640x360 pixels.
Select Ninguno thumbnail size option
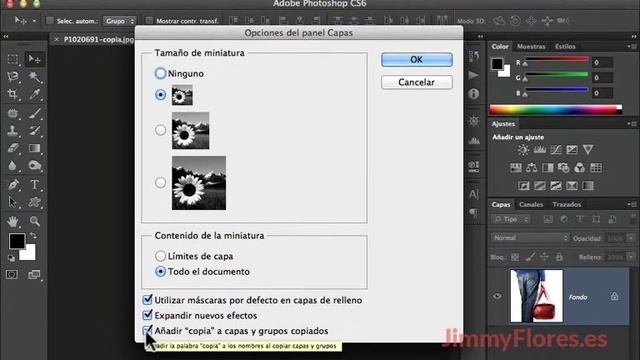160,73
